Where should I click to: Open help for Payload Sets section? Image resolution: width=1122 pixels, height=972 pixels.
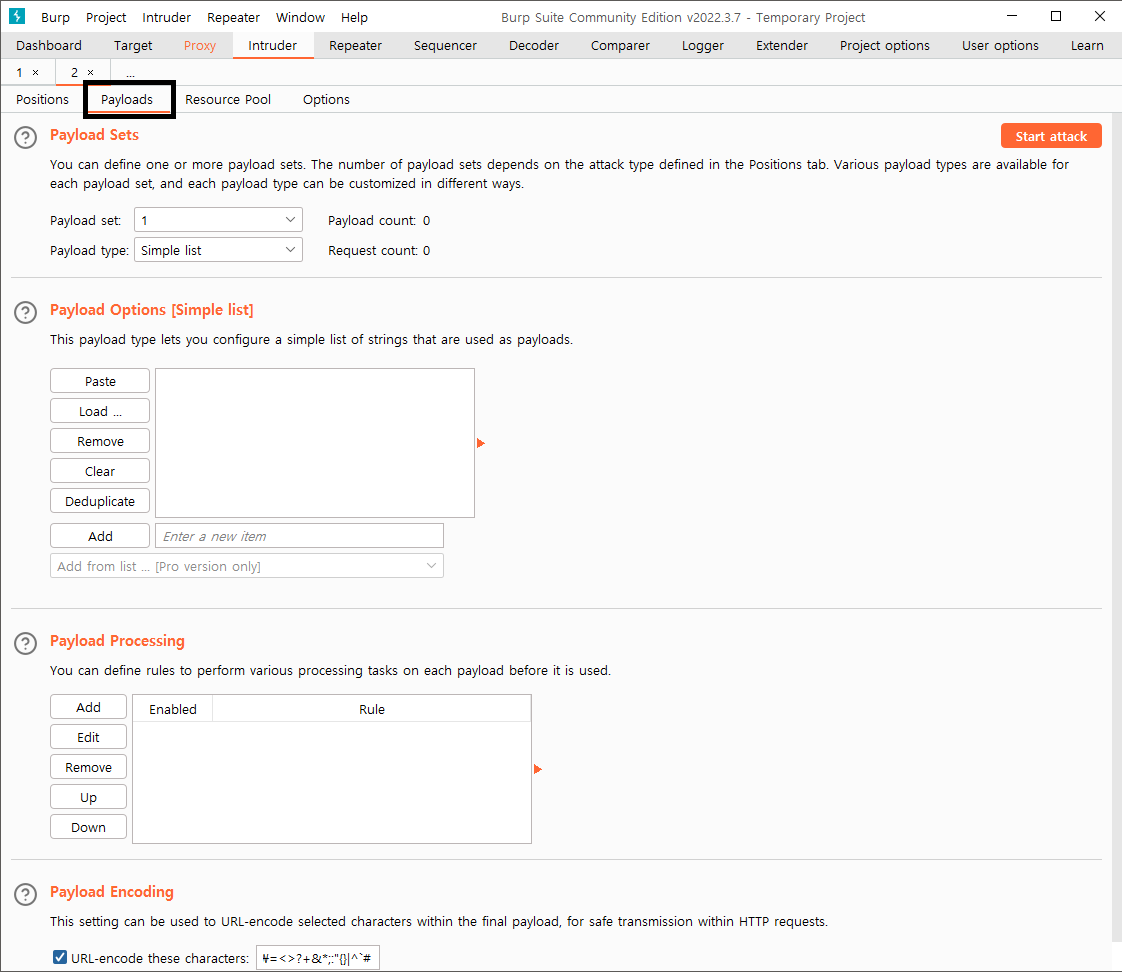26,137
